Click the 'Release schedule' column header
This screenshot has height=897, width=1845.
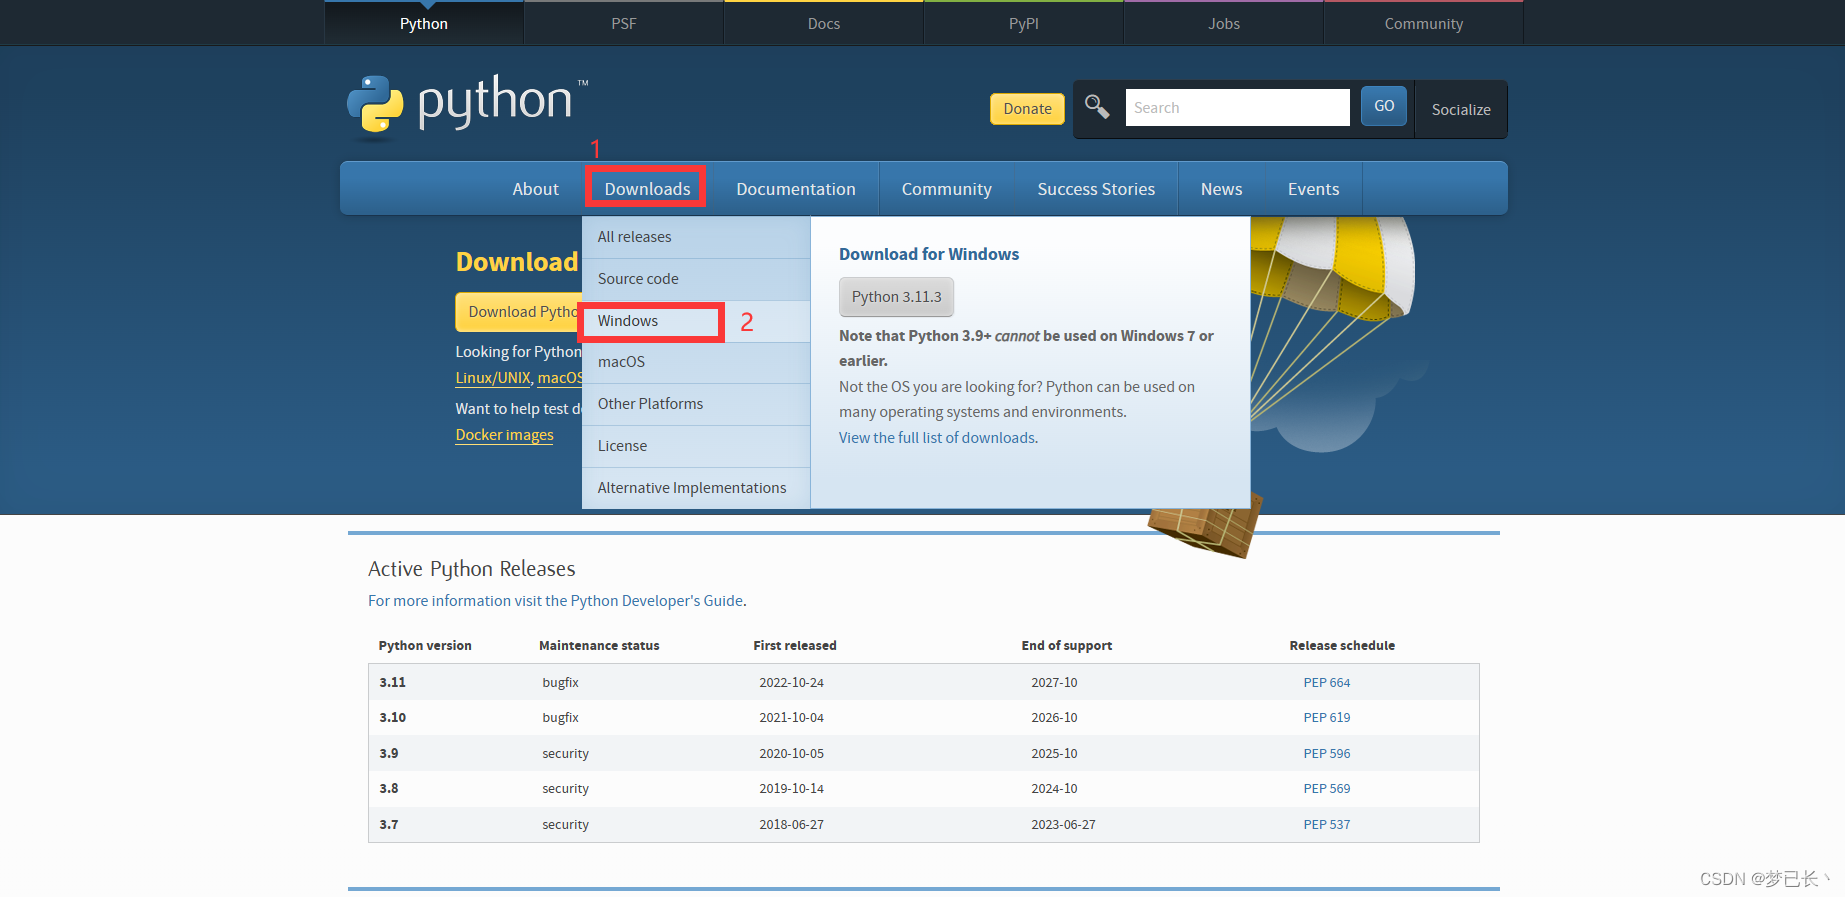pyautogui.click(x=1342, y=646)
